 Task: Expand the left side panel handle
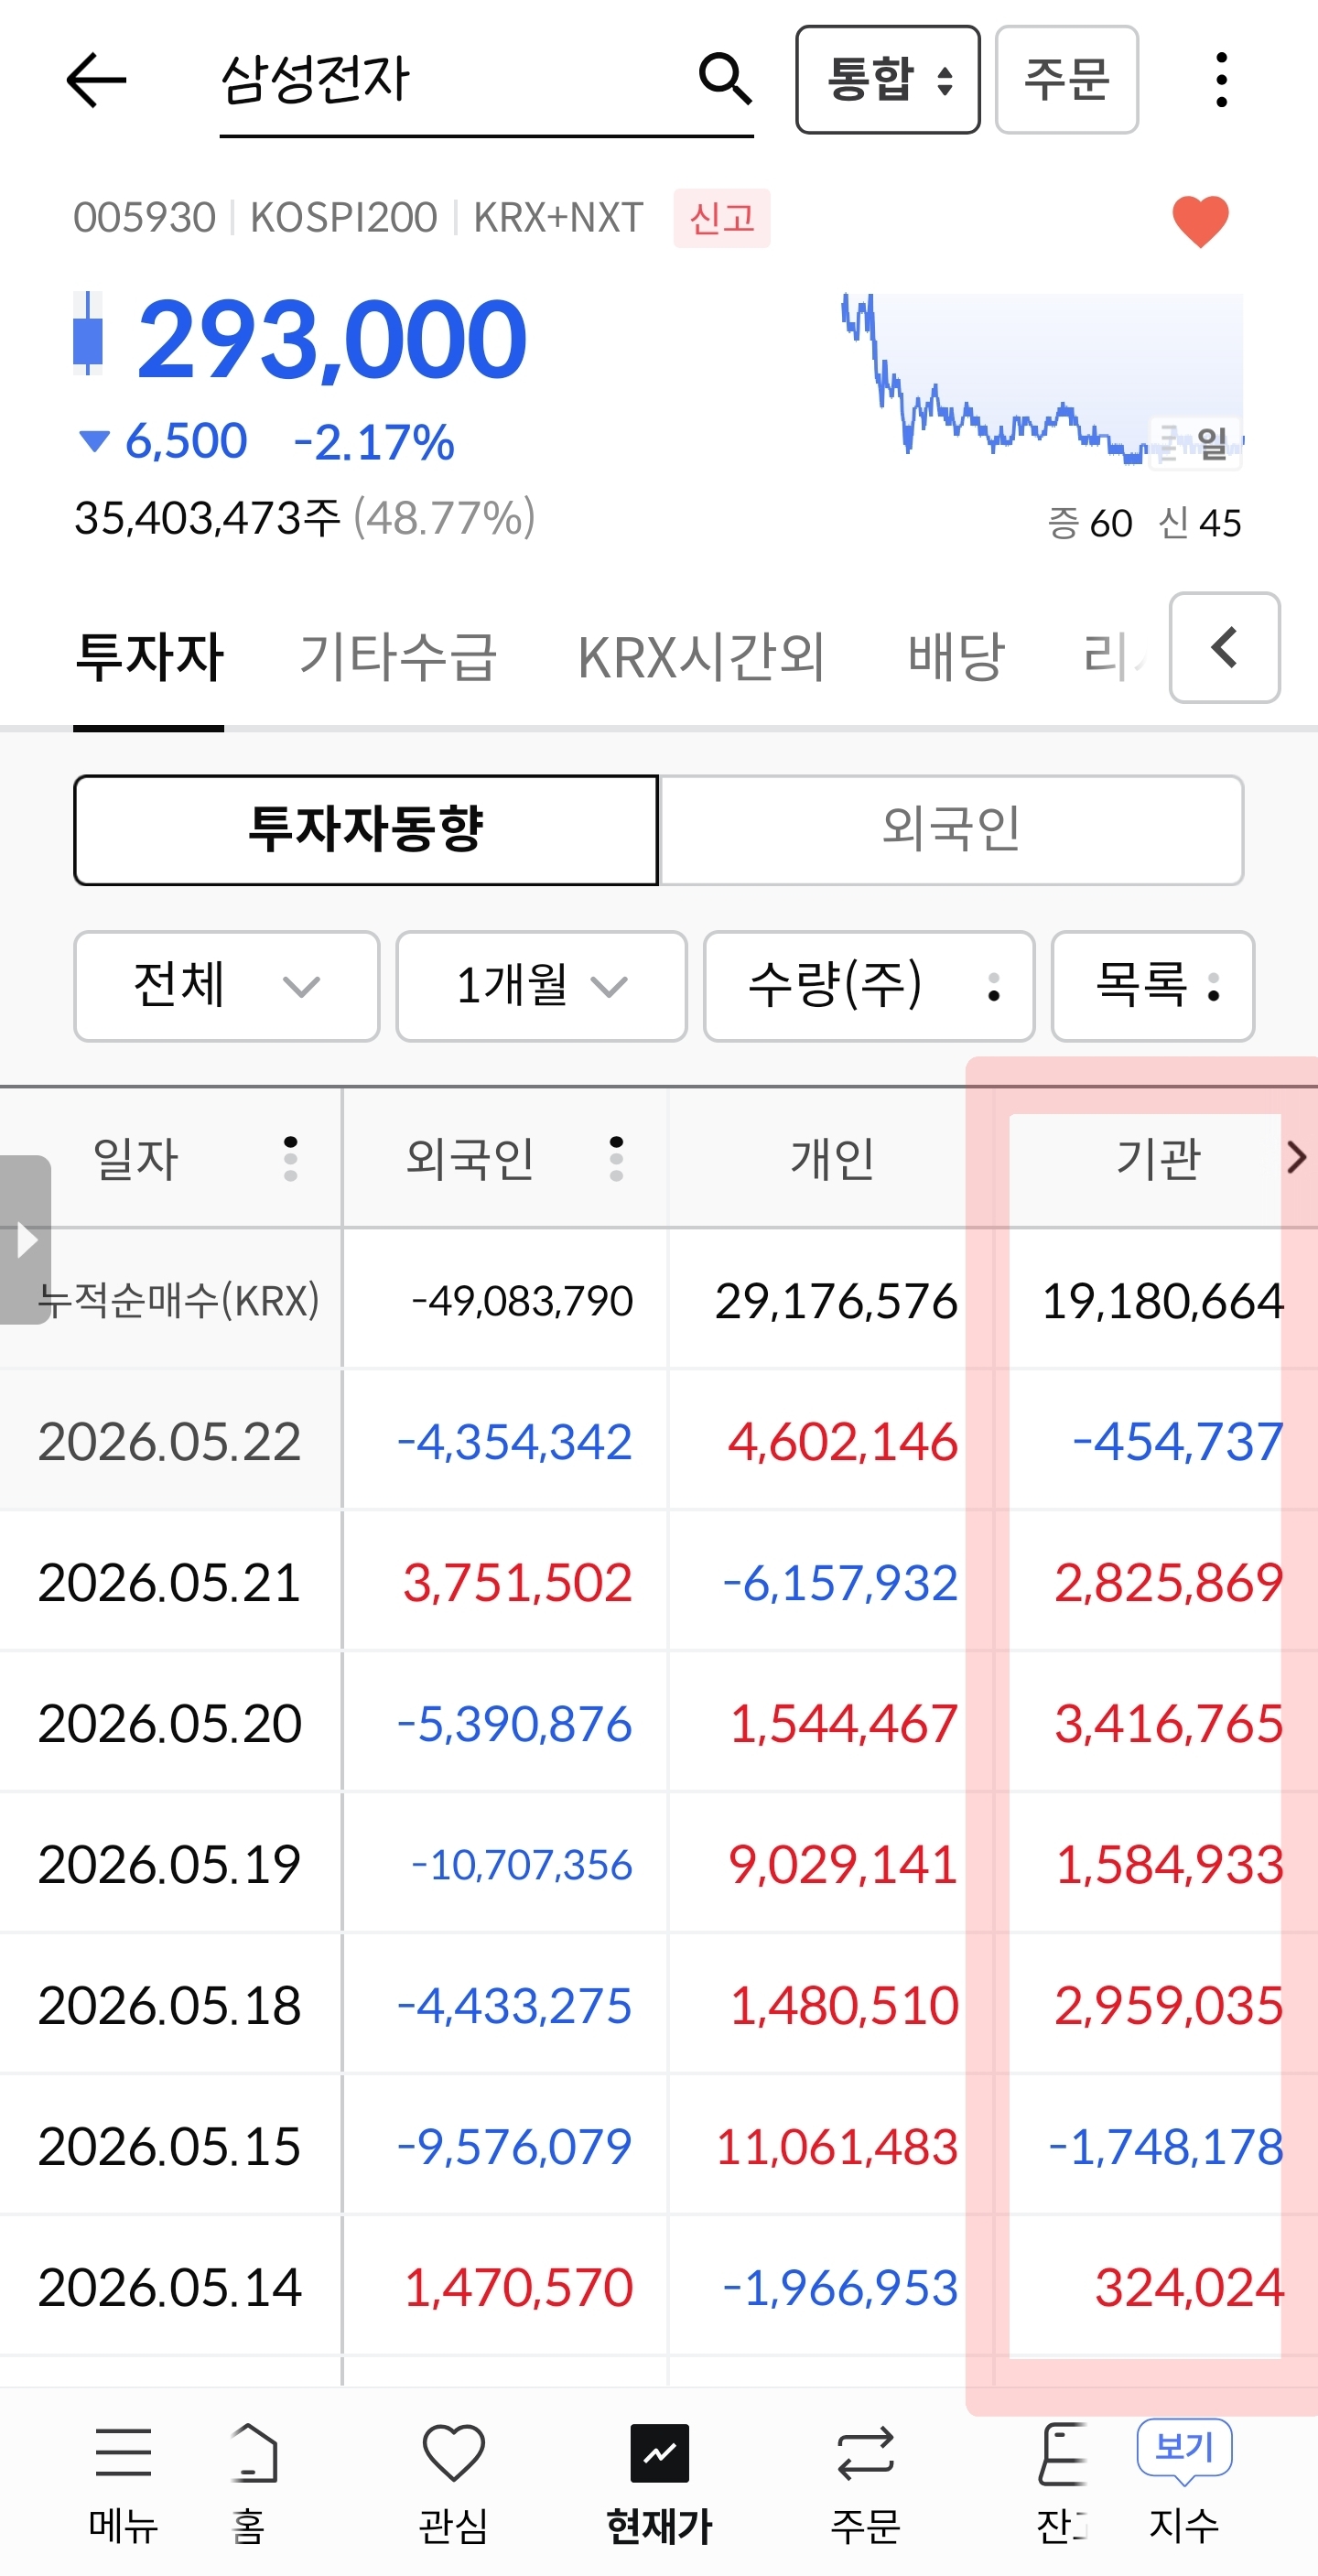[x=25, y=1240]
